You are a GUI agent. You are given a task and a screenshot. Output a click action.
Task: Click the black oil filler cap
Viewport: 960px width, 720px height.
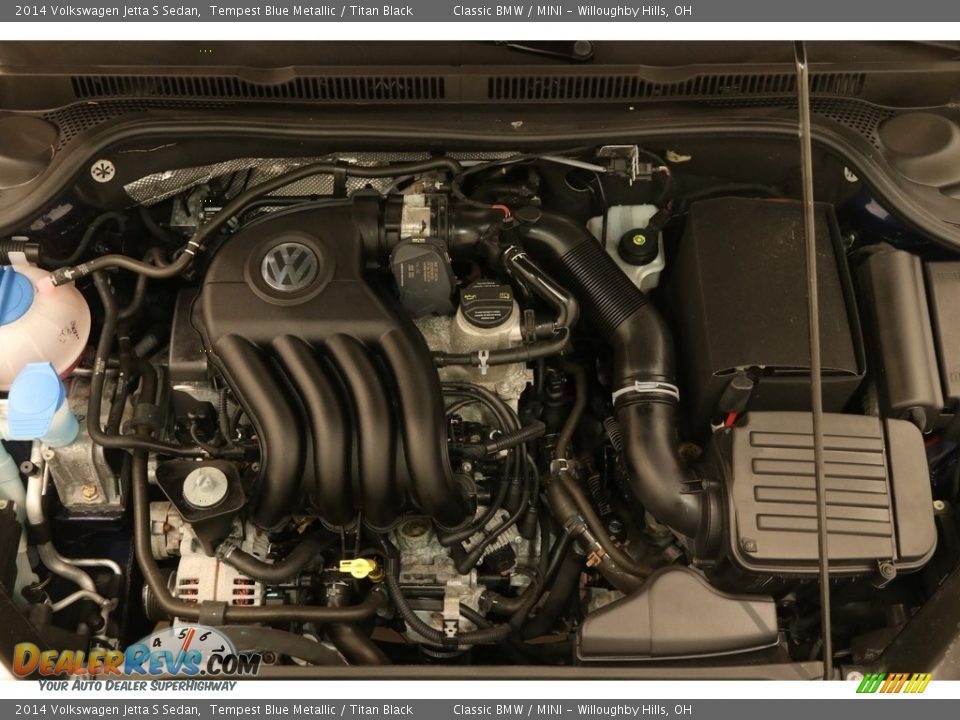tap(487, 304)
